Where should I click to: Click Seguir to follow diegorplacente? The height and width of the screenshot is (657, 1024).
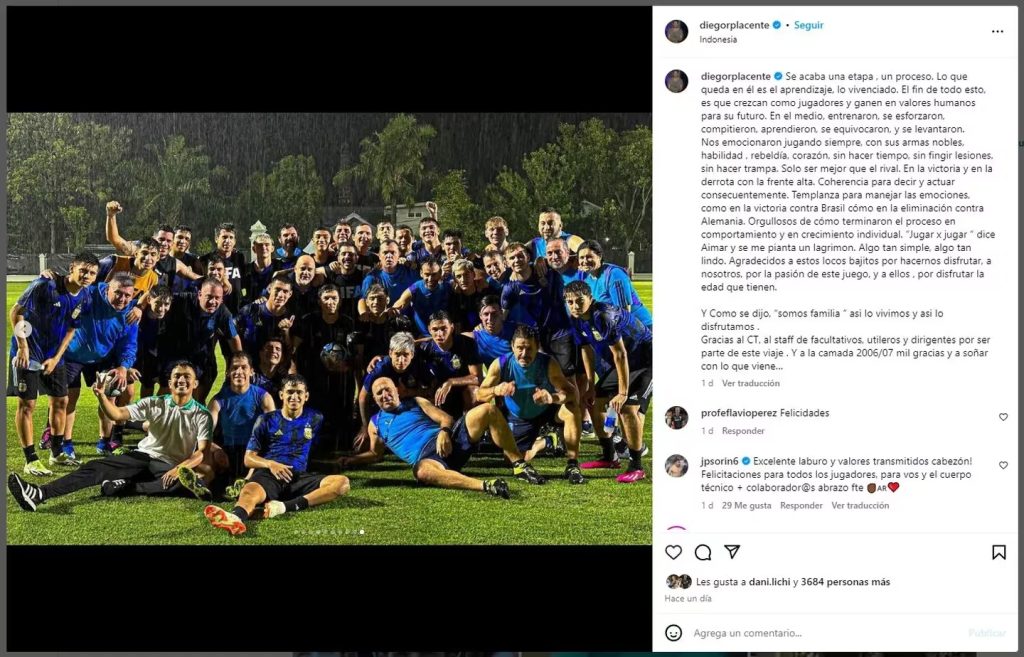pos(808,25)
